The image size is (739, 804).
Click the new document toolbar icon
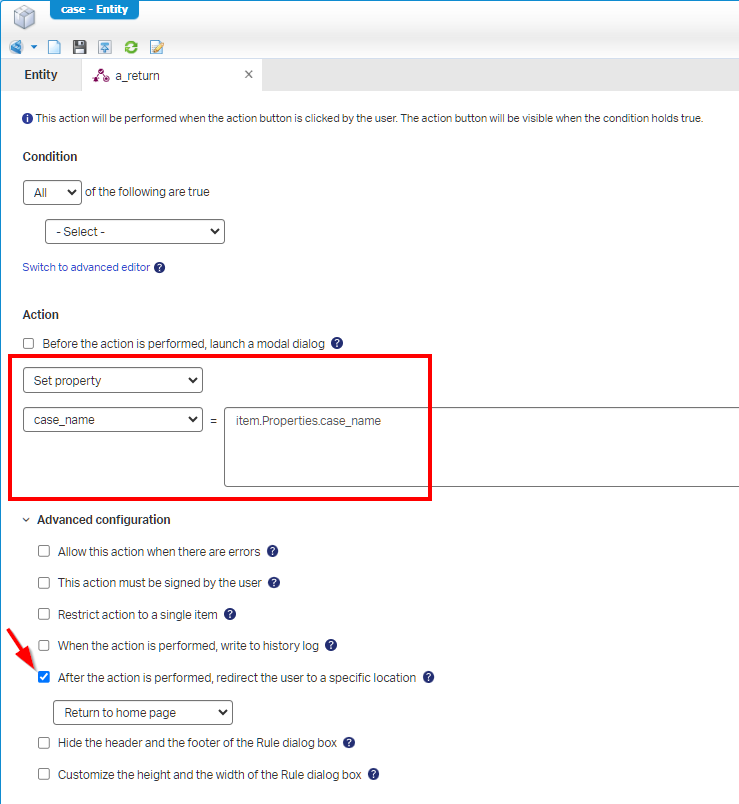point(54,47)
